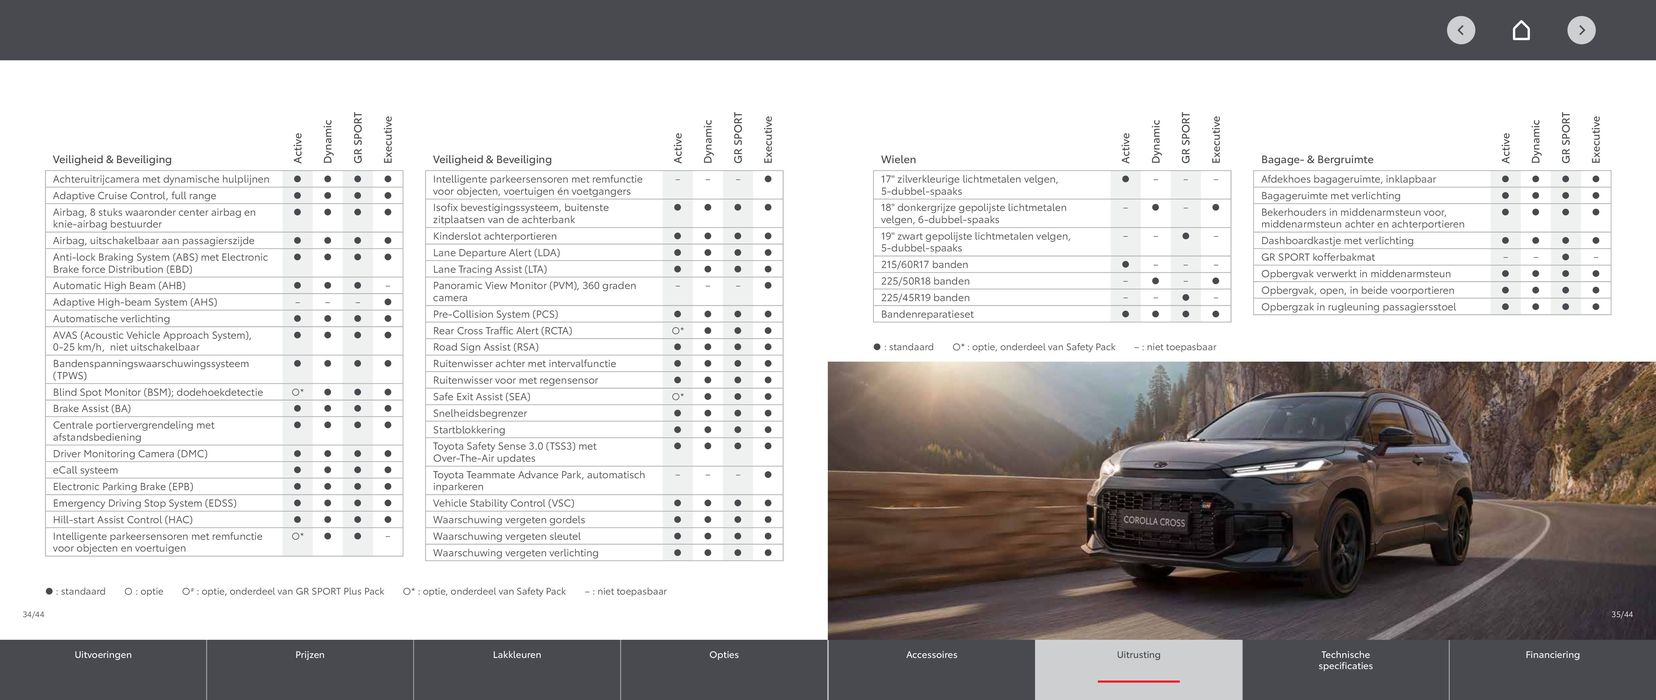Screen dimensions: 1656x700
Task: Open Technische specificaties tab
Action: (x=1345, y=660)
